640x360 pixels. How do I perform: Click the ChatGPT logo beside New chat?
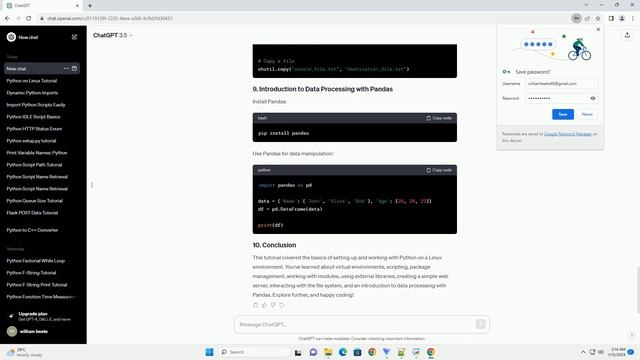(x=11, y=37)
